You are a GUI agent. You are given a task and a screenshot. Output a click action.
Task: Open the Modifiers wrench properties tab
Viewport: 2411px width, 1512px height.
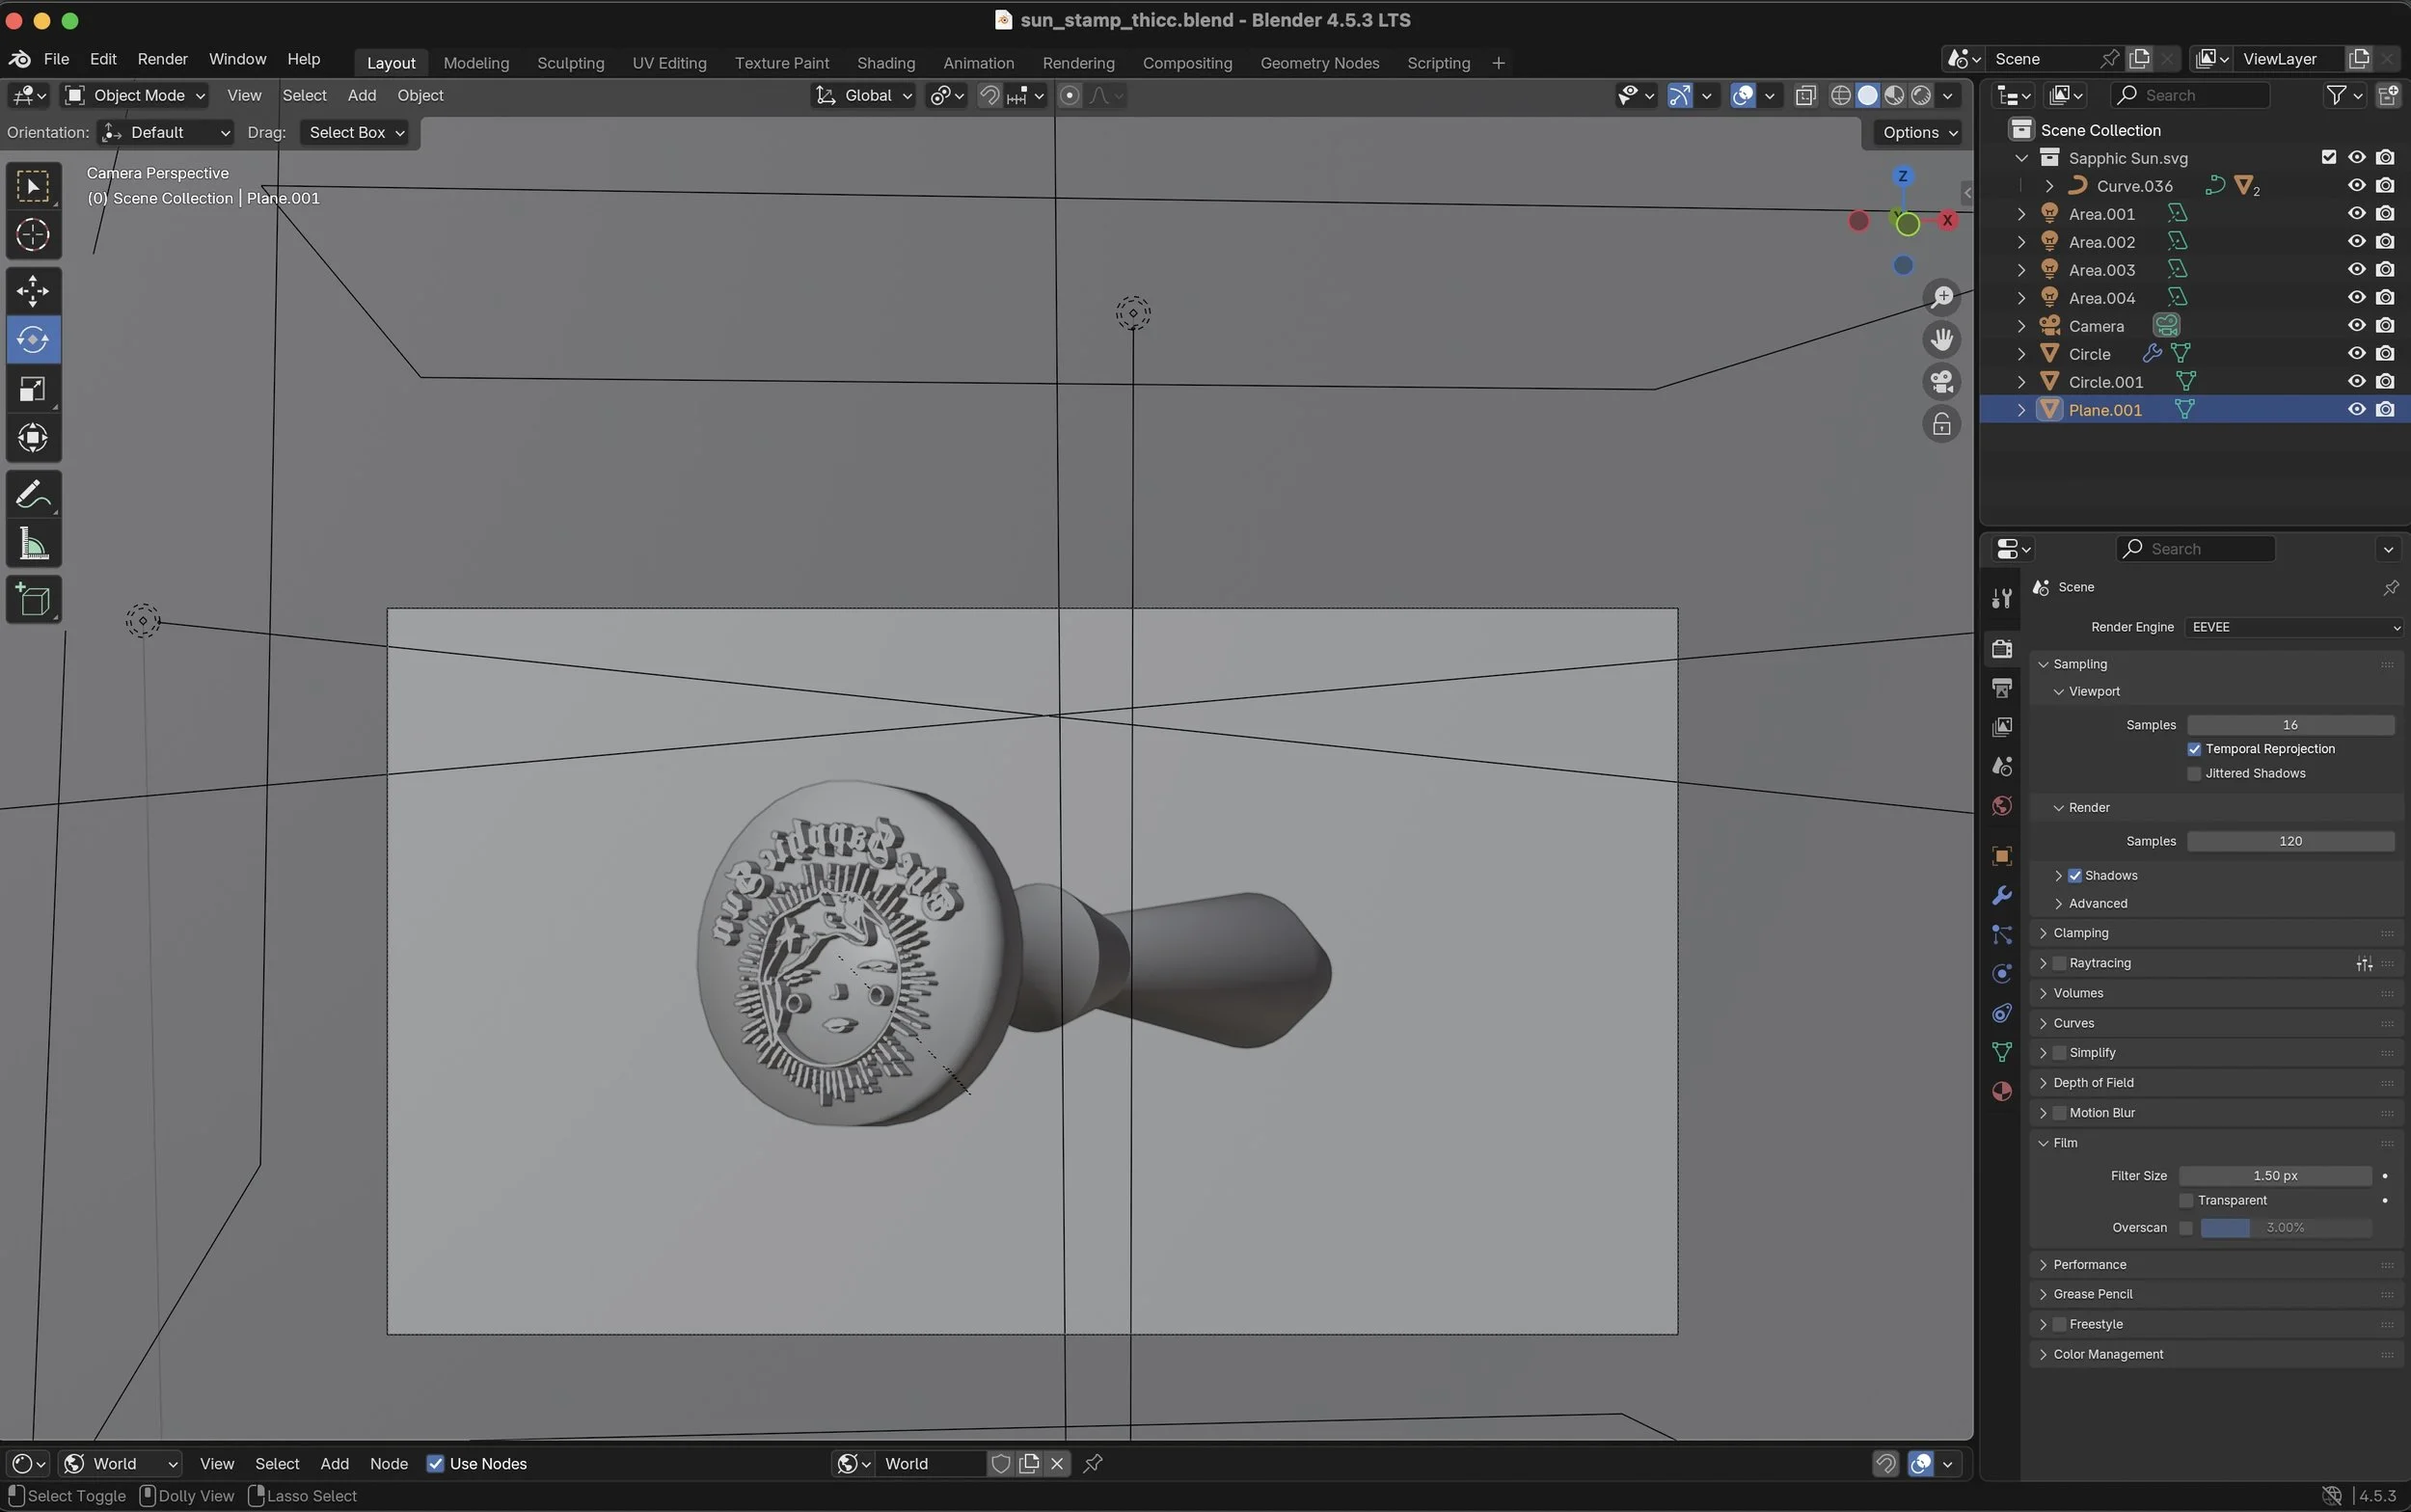pyautogui.click(x=2001, y=895)
